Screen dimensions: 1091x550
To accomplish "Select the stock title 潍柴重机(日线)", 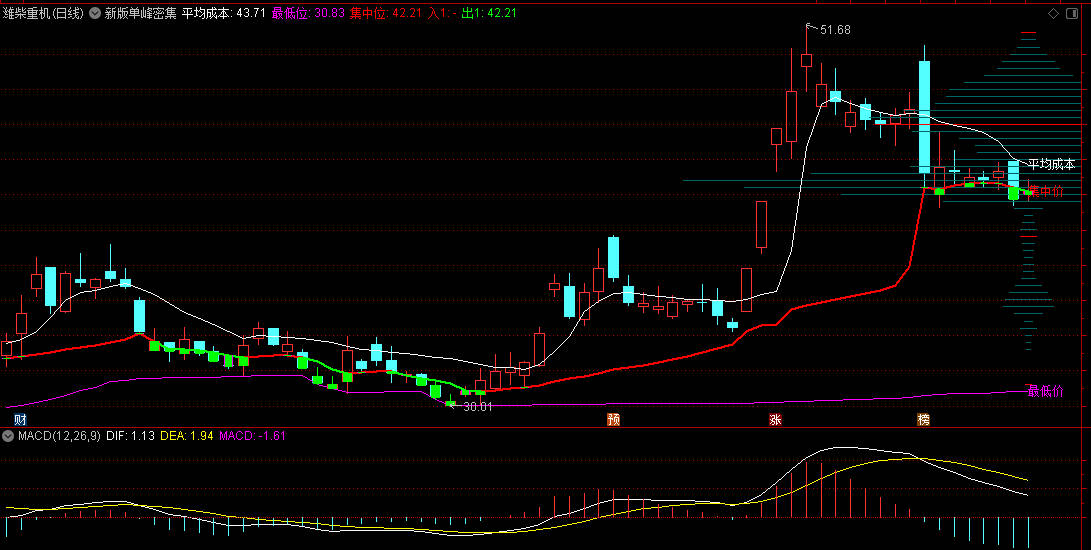I will tap(43, 13).
